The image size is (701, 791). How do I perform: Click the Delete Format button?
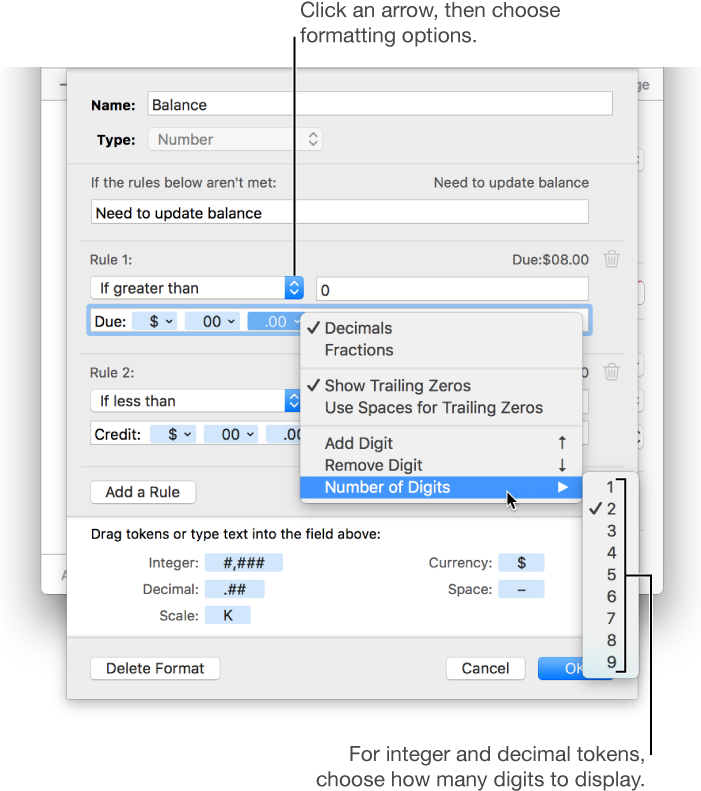155,668
